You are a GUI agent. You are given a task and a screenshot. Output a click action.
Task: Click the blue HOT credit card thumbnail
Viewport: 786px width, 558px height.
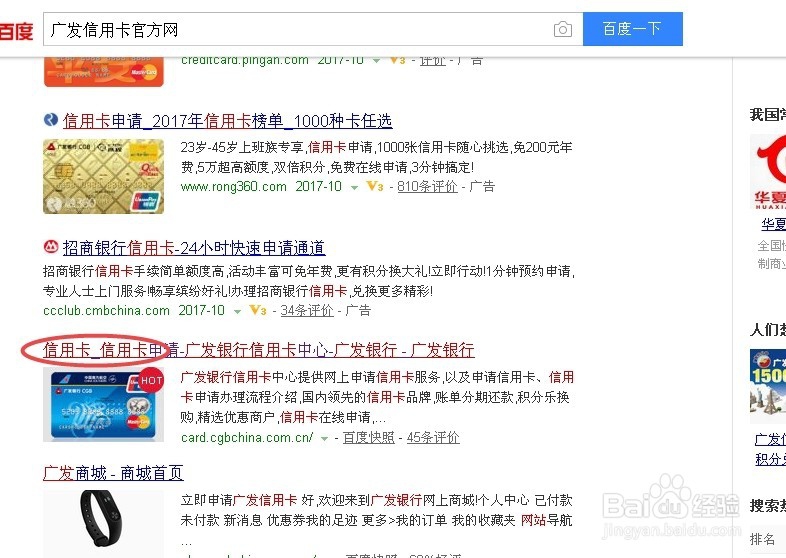(103, 404)
